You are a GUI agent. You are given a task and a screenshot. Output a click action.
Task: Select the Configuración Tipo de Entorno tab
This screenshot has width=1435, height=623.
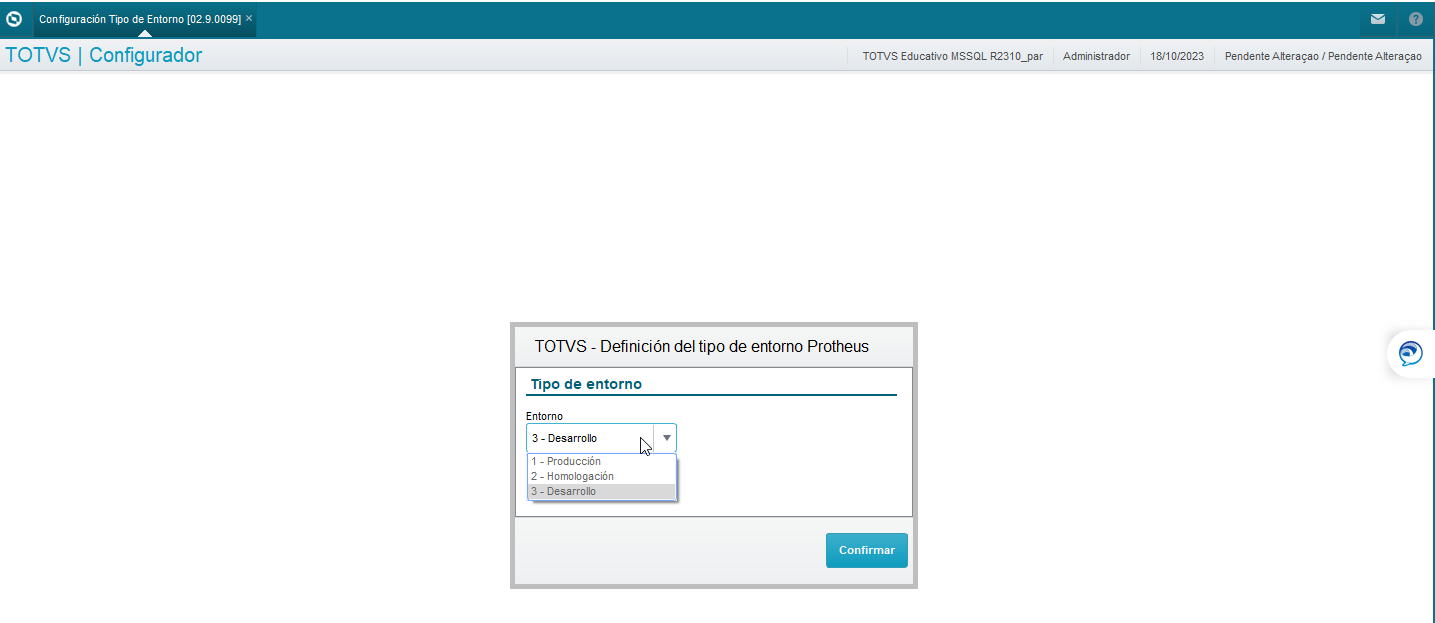(145, 19)
